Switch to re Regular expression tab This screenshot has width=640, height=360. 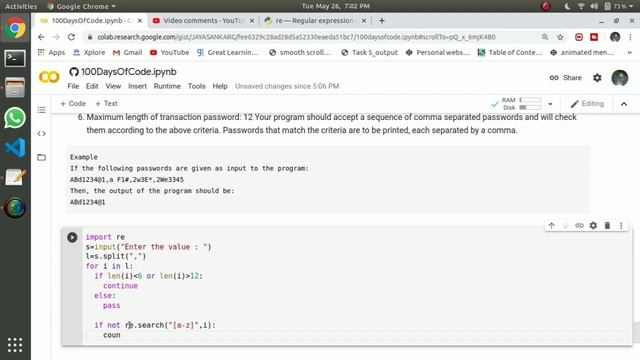pyautogui.click(x=314, y=20)
